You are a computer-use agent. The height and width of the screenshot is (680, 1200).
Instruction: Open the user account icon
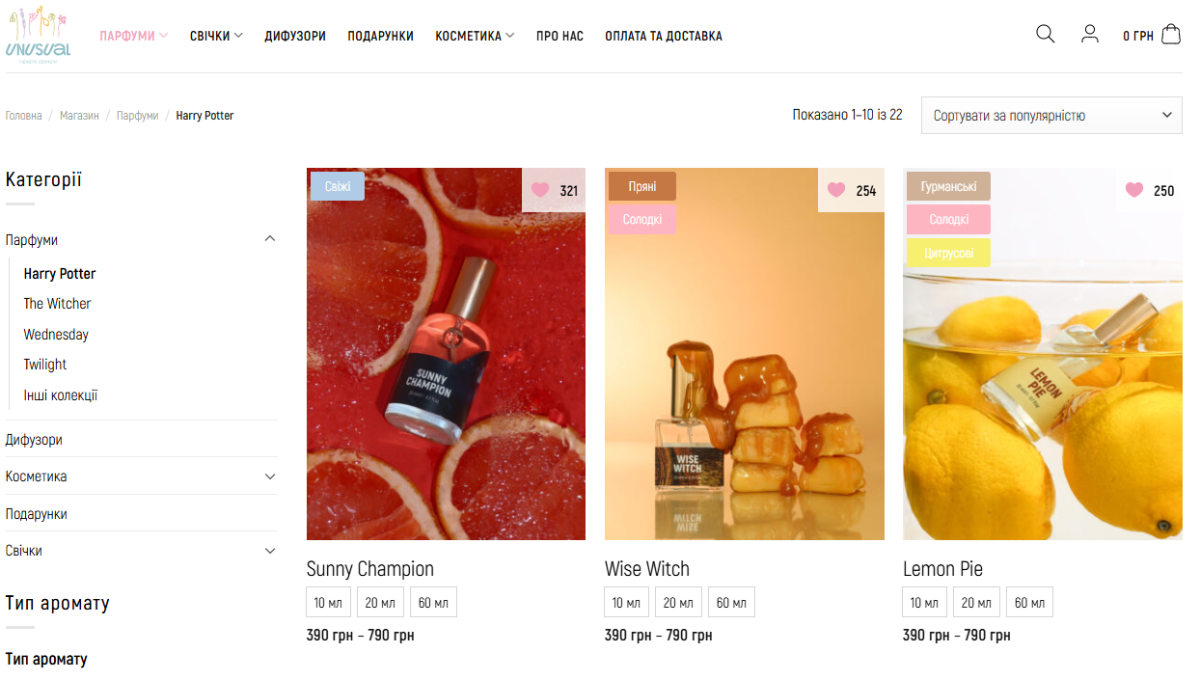(x=1090, y=34)
